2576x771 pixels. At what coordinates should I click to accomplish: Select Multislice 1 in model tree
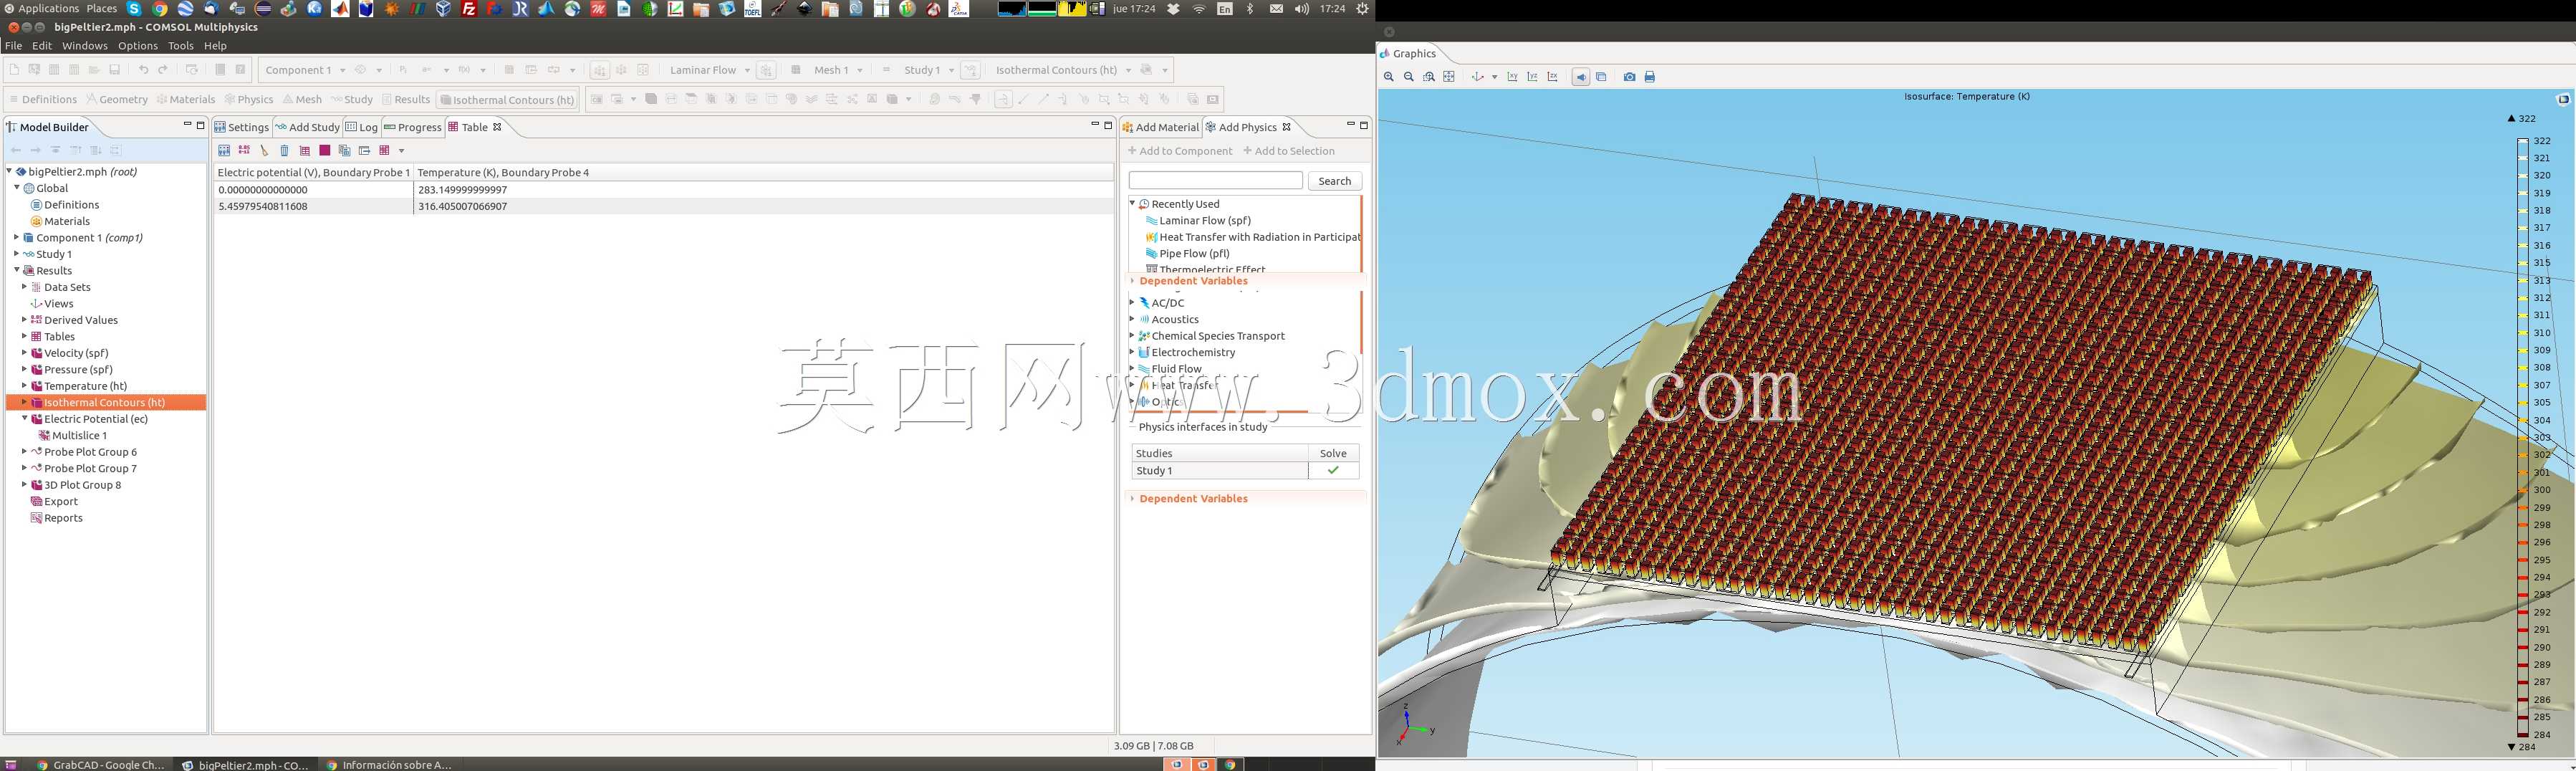pyautogui.click(x=79, y=436)
